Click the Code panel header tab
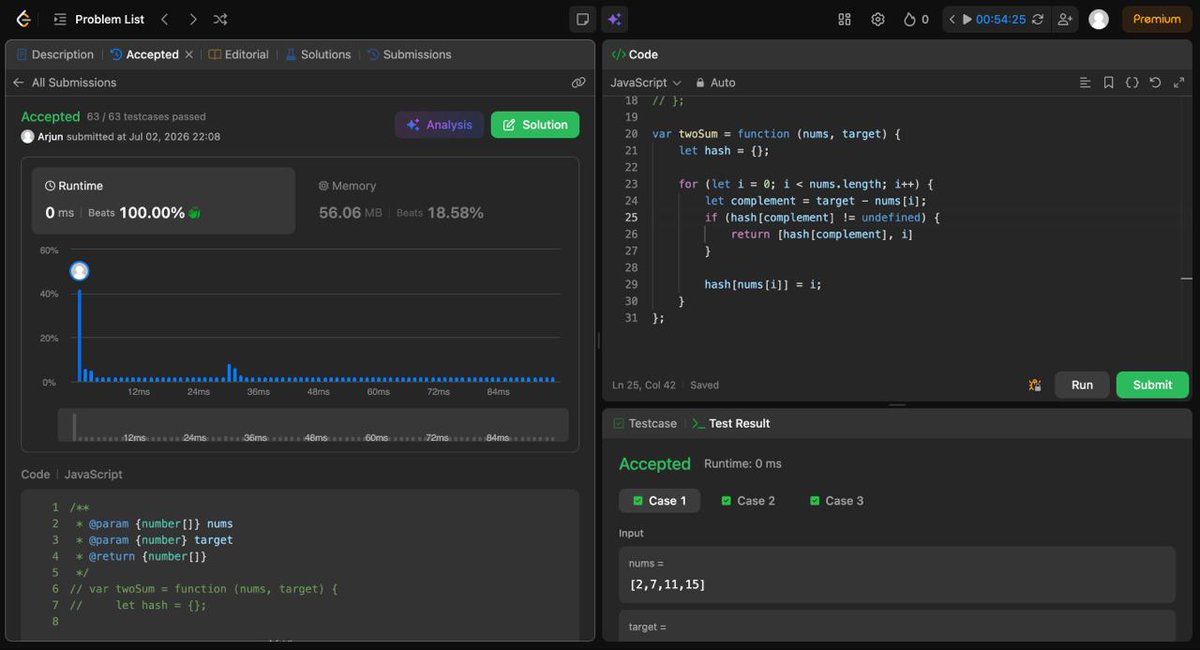 [634, 54]
